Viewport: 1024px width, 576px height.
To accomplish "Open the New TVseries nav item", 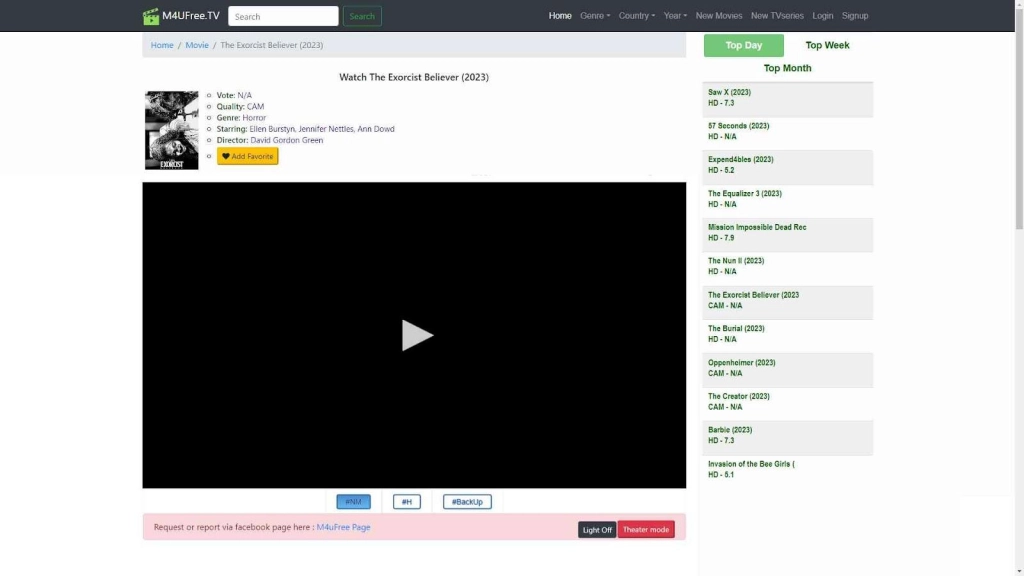I will (x=776, y=16).
